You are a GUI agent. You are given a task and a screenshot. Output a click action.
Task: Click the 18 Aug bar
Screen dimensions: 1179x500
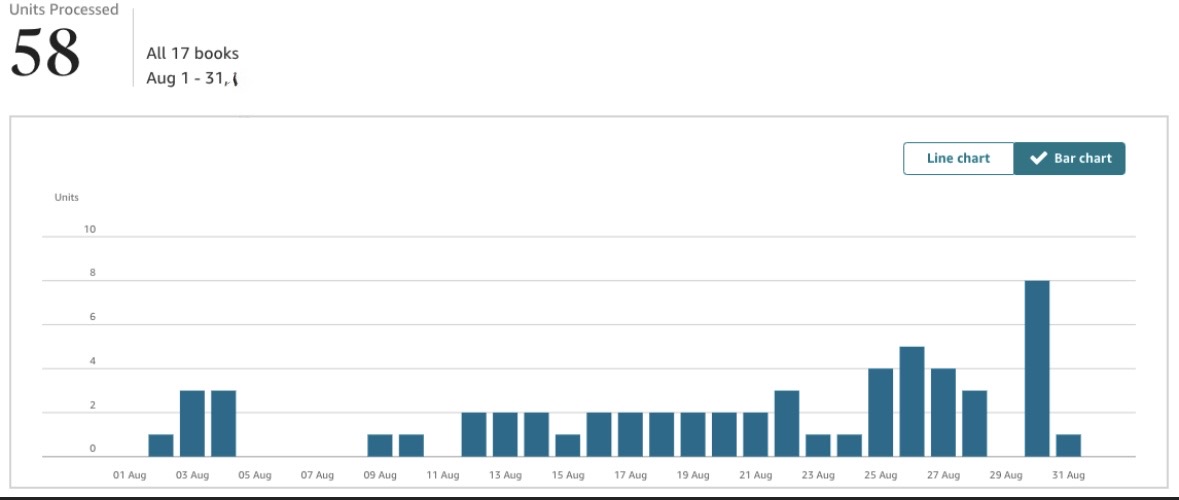click(662, 435)
